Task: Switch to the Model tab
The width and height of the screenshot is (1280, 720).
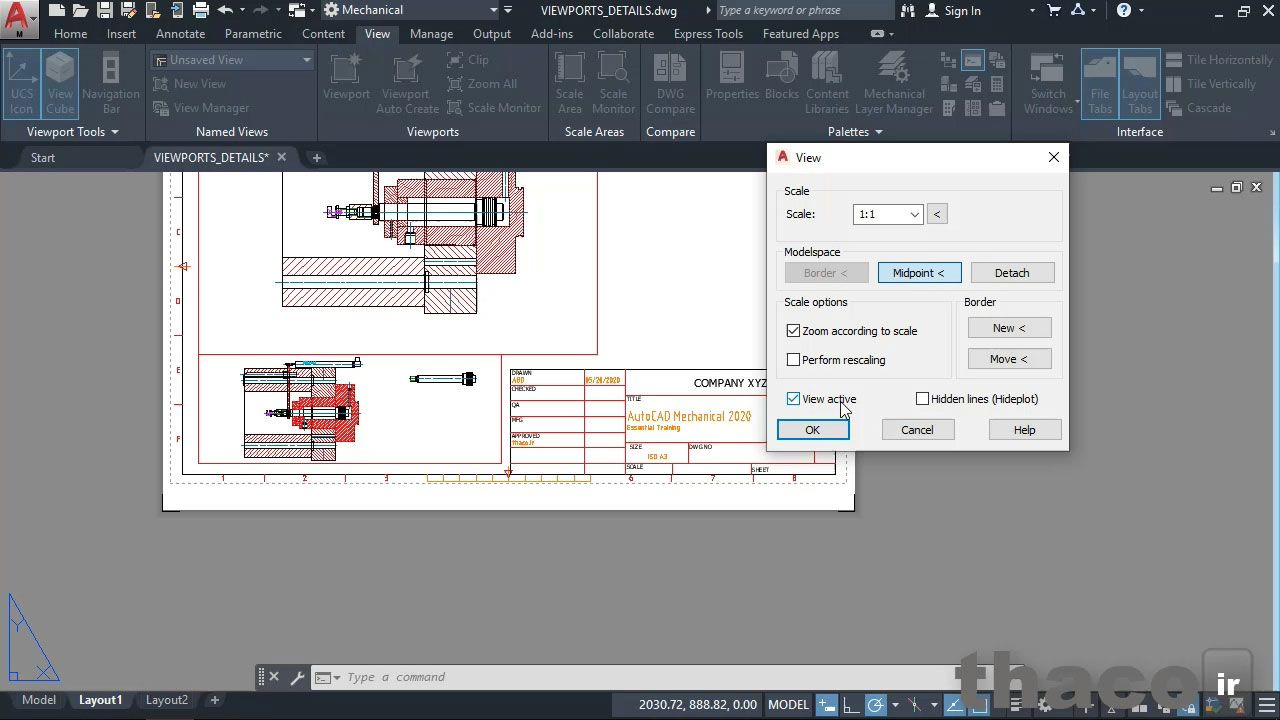Action: pyautogui.click(x=39, y=700)
